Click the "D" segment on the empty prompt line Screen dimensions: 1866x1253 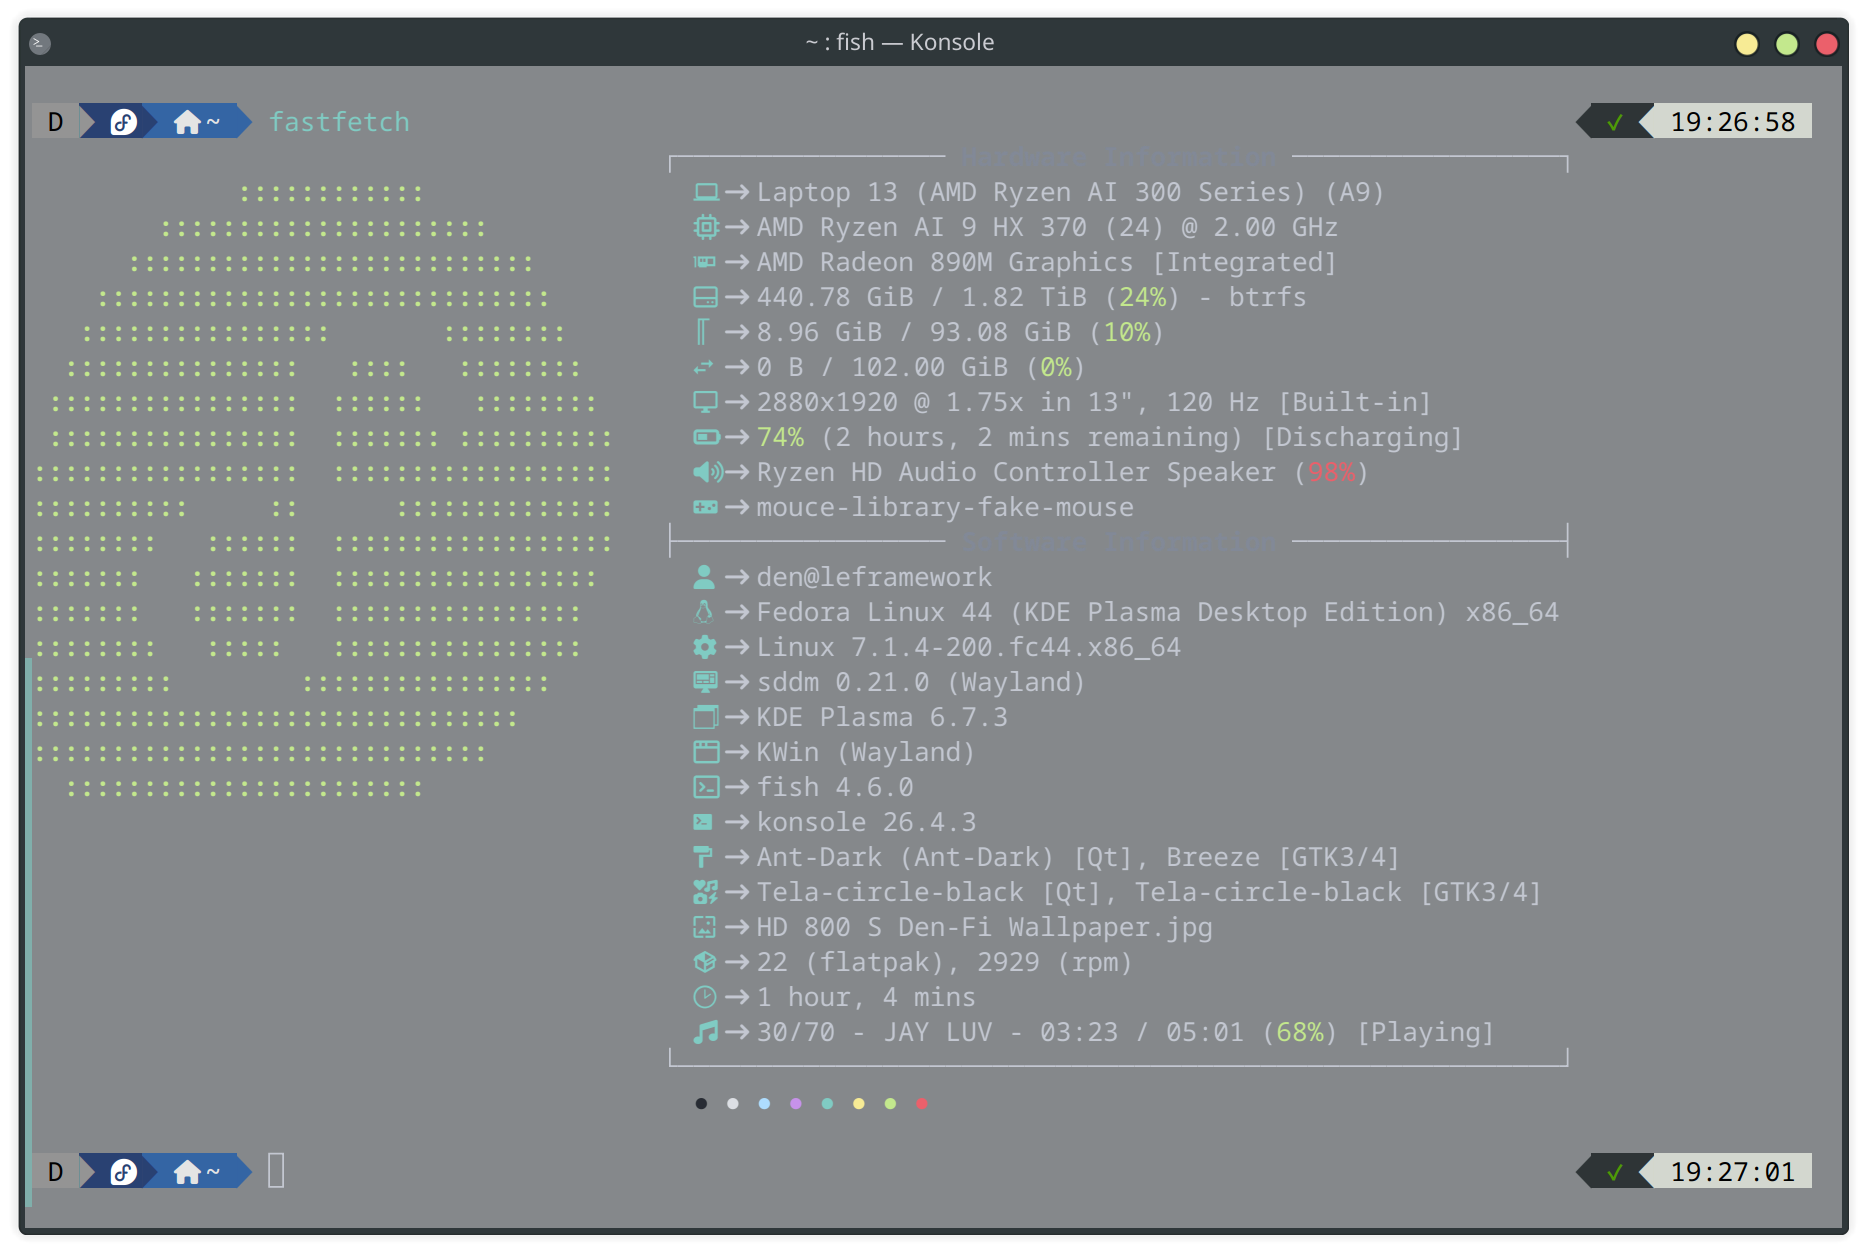56,1172
